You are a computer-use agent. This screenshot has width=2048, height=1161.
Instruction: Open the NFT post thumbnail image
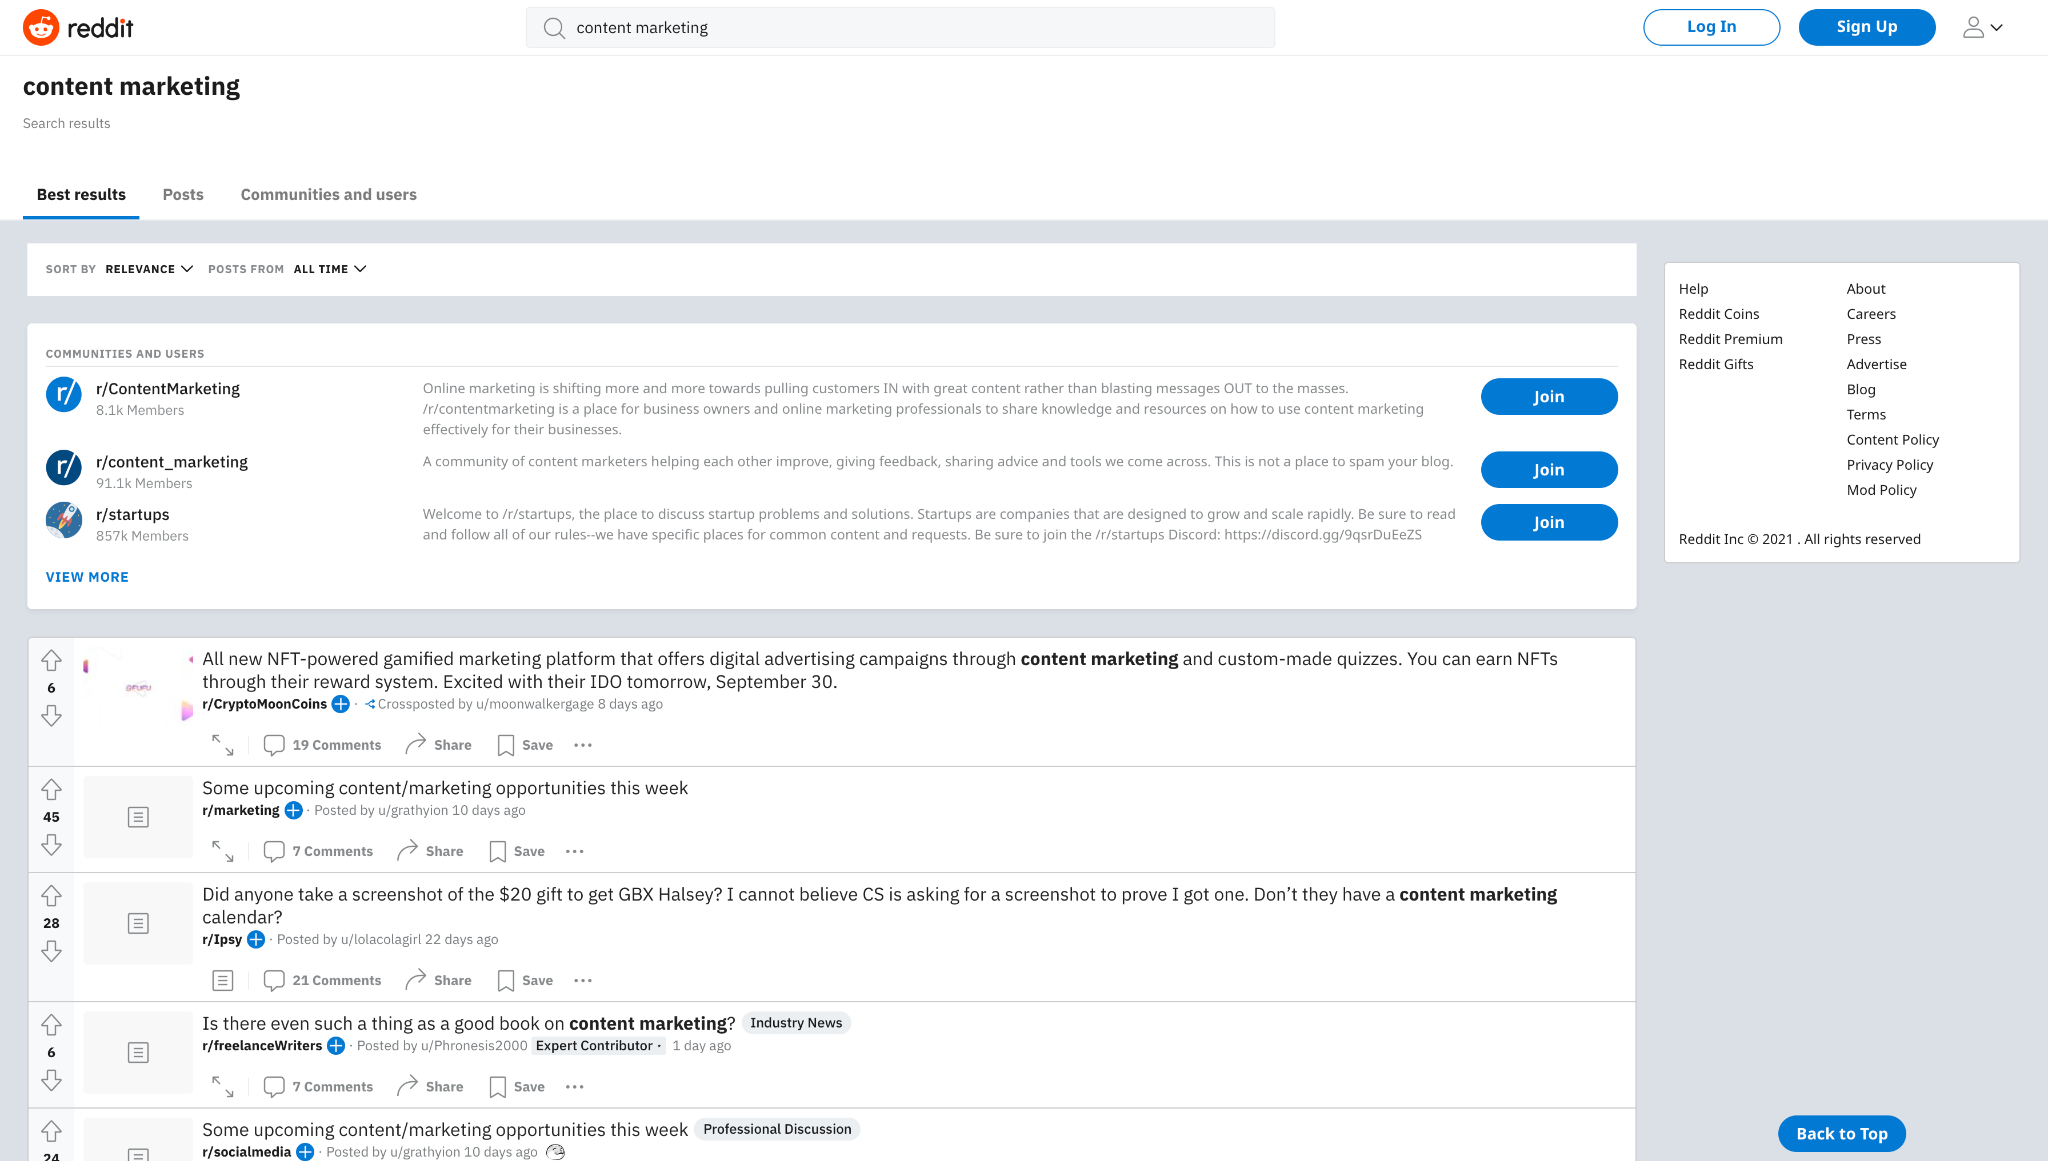tap(138, 687)
